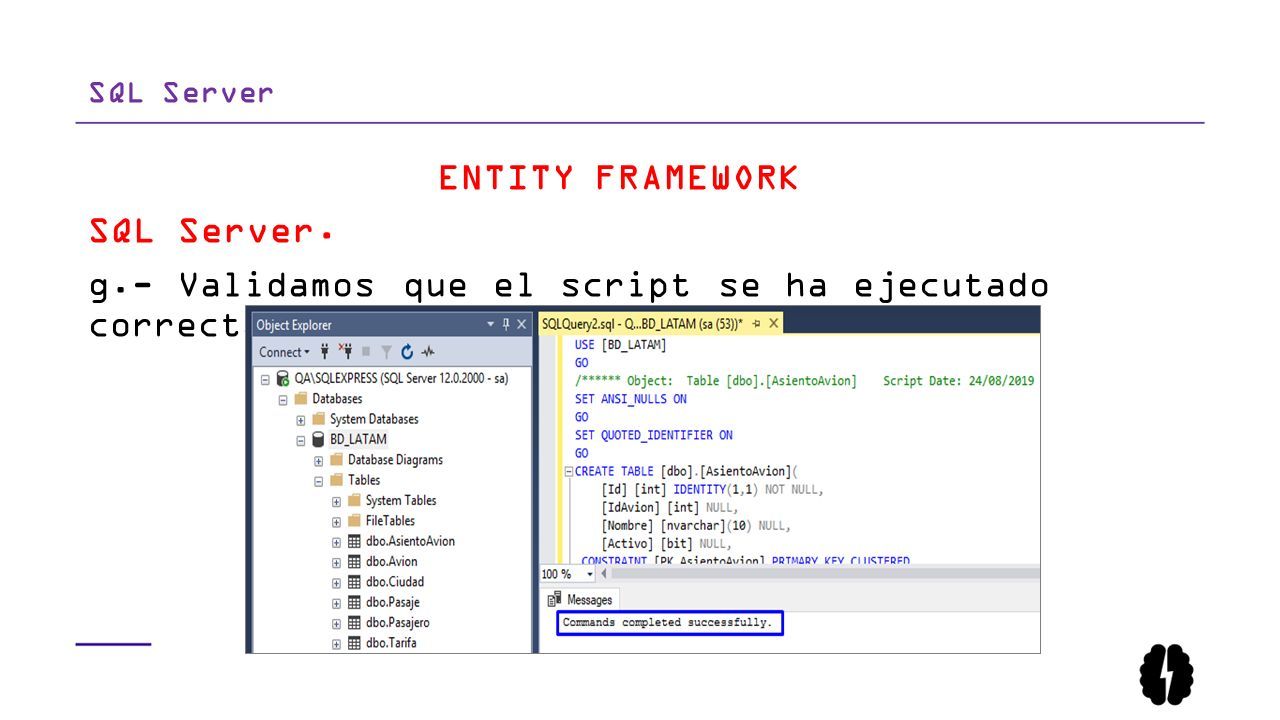The image size is (1280, 720).
Task: Close the Object Explorer panel
Action: point(521,324)
